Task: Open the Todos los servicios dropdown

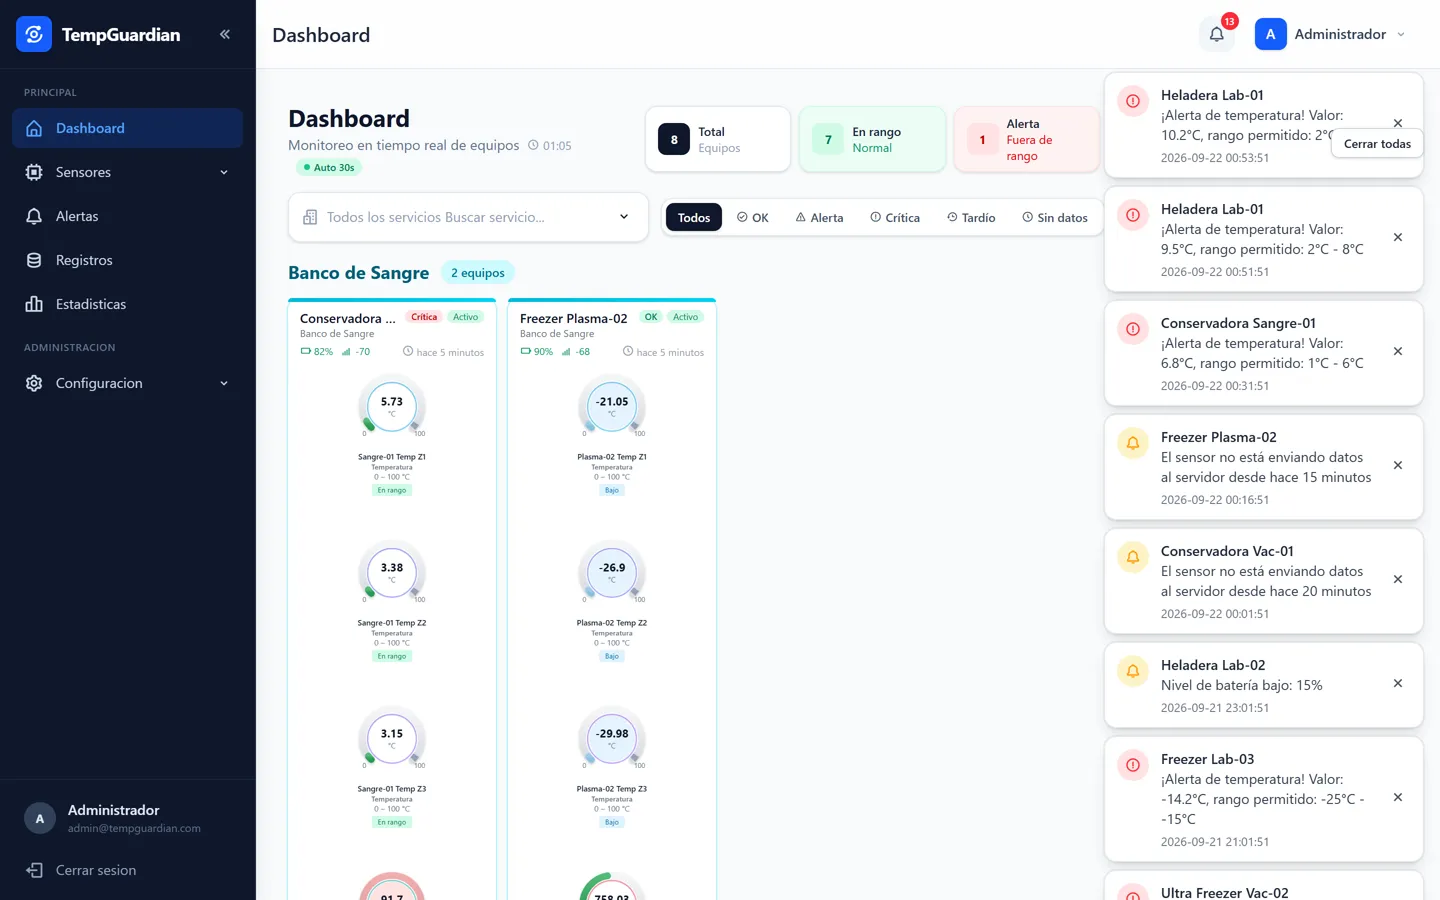Action: (468, 217)
